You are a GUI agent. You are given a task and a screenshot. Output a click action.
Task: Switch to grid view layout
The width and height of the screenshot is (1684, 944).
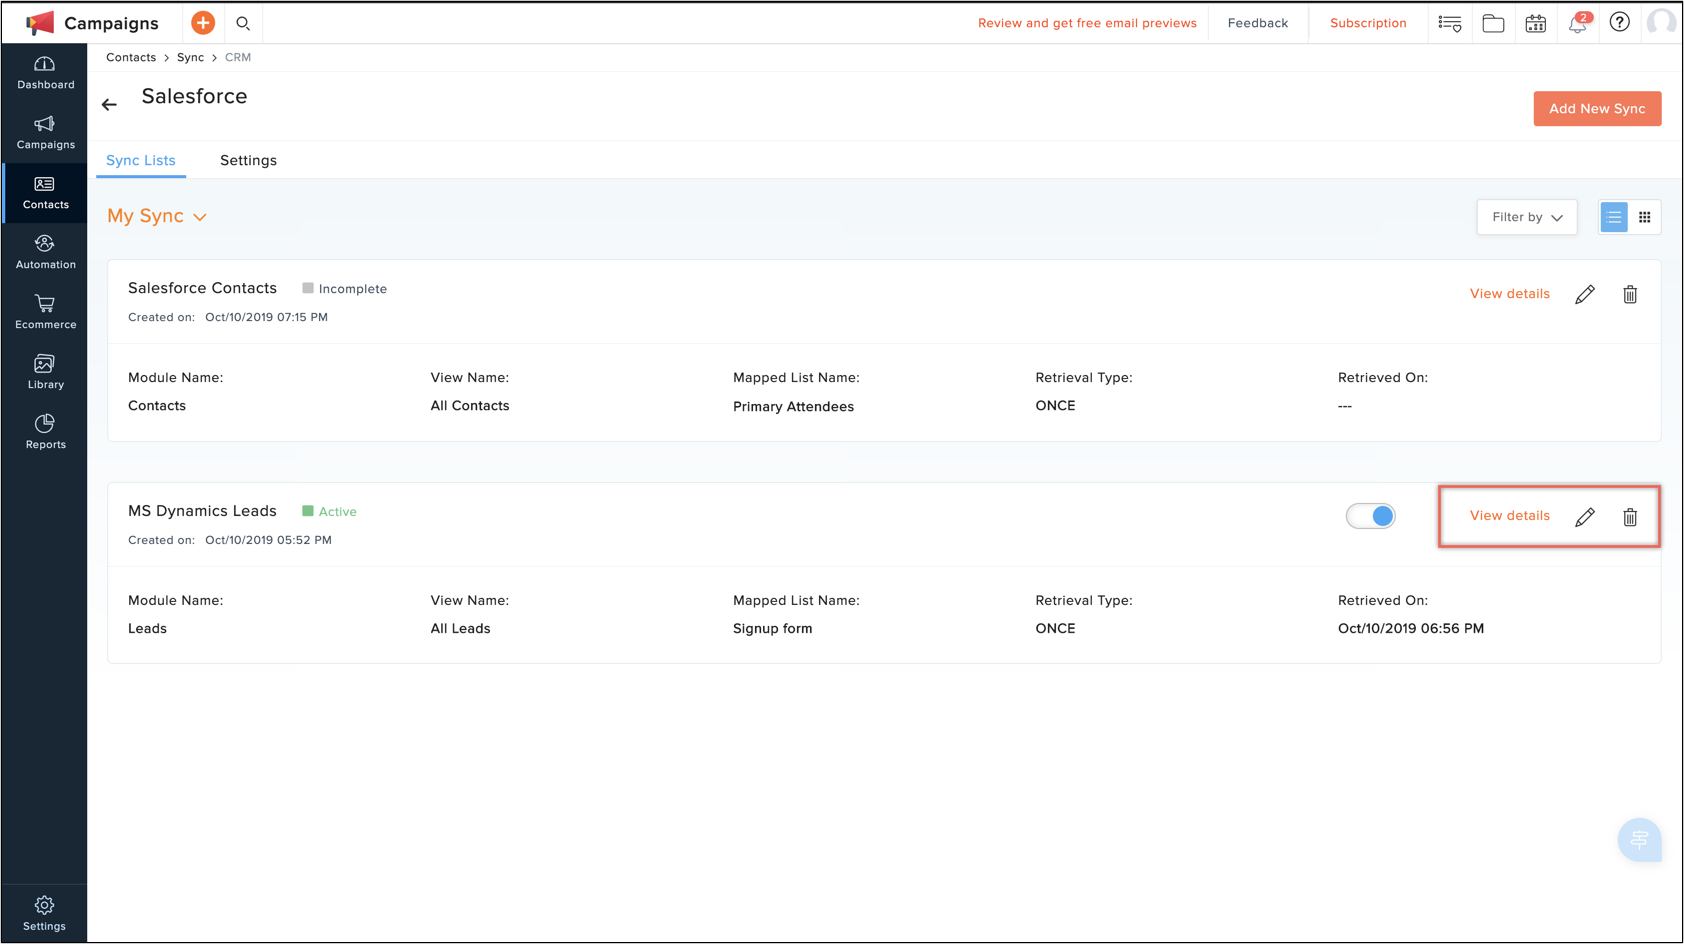[1645, 217]
